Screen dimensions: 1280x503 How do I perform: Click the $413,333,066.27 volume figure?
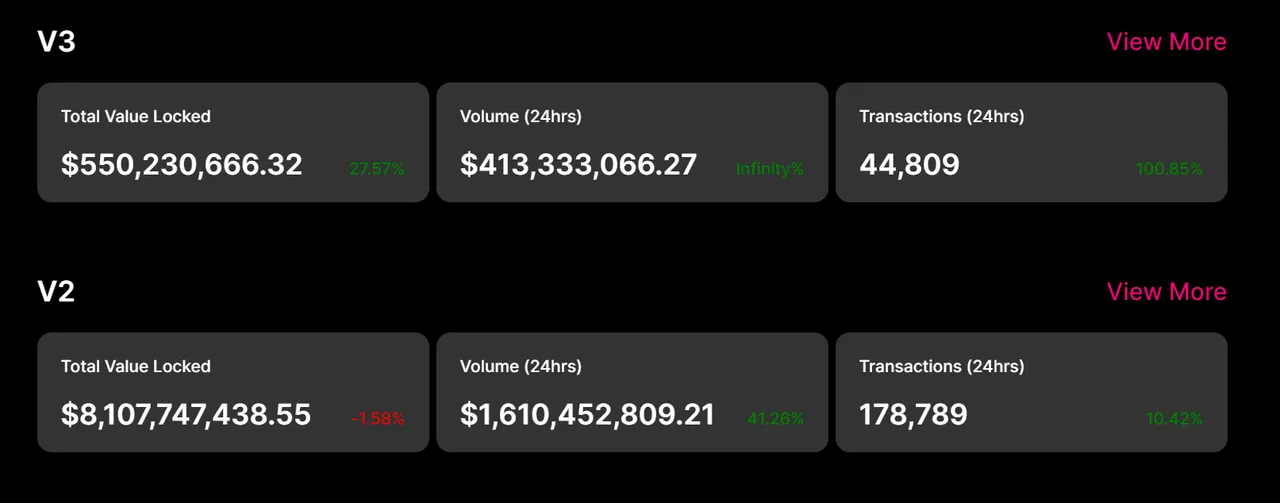click(579, 165)
